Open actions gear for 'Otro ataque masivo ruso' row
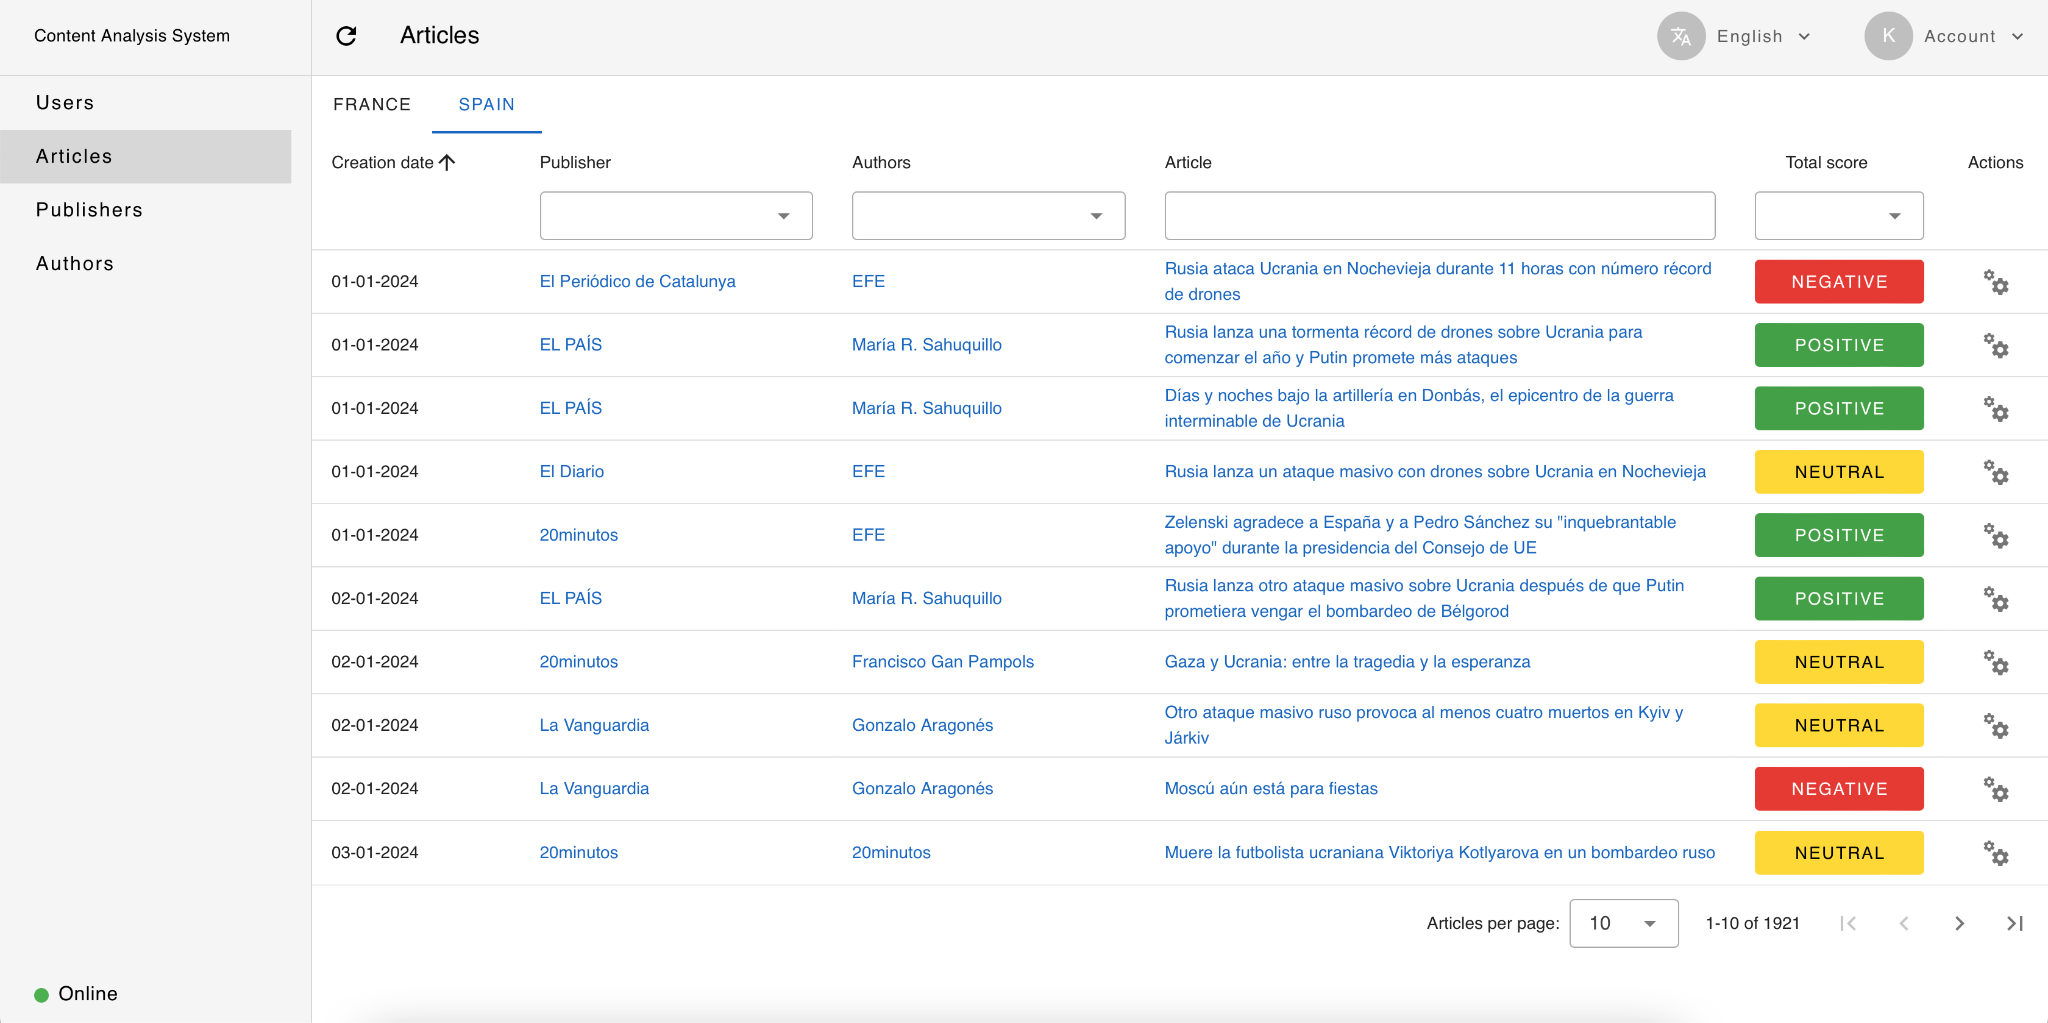 (1996, 725)
